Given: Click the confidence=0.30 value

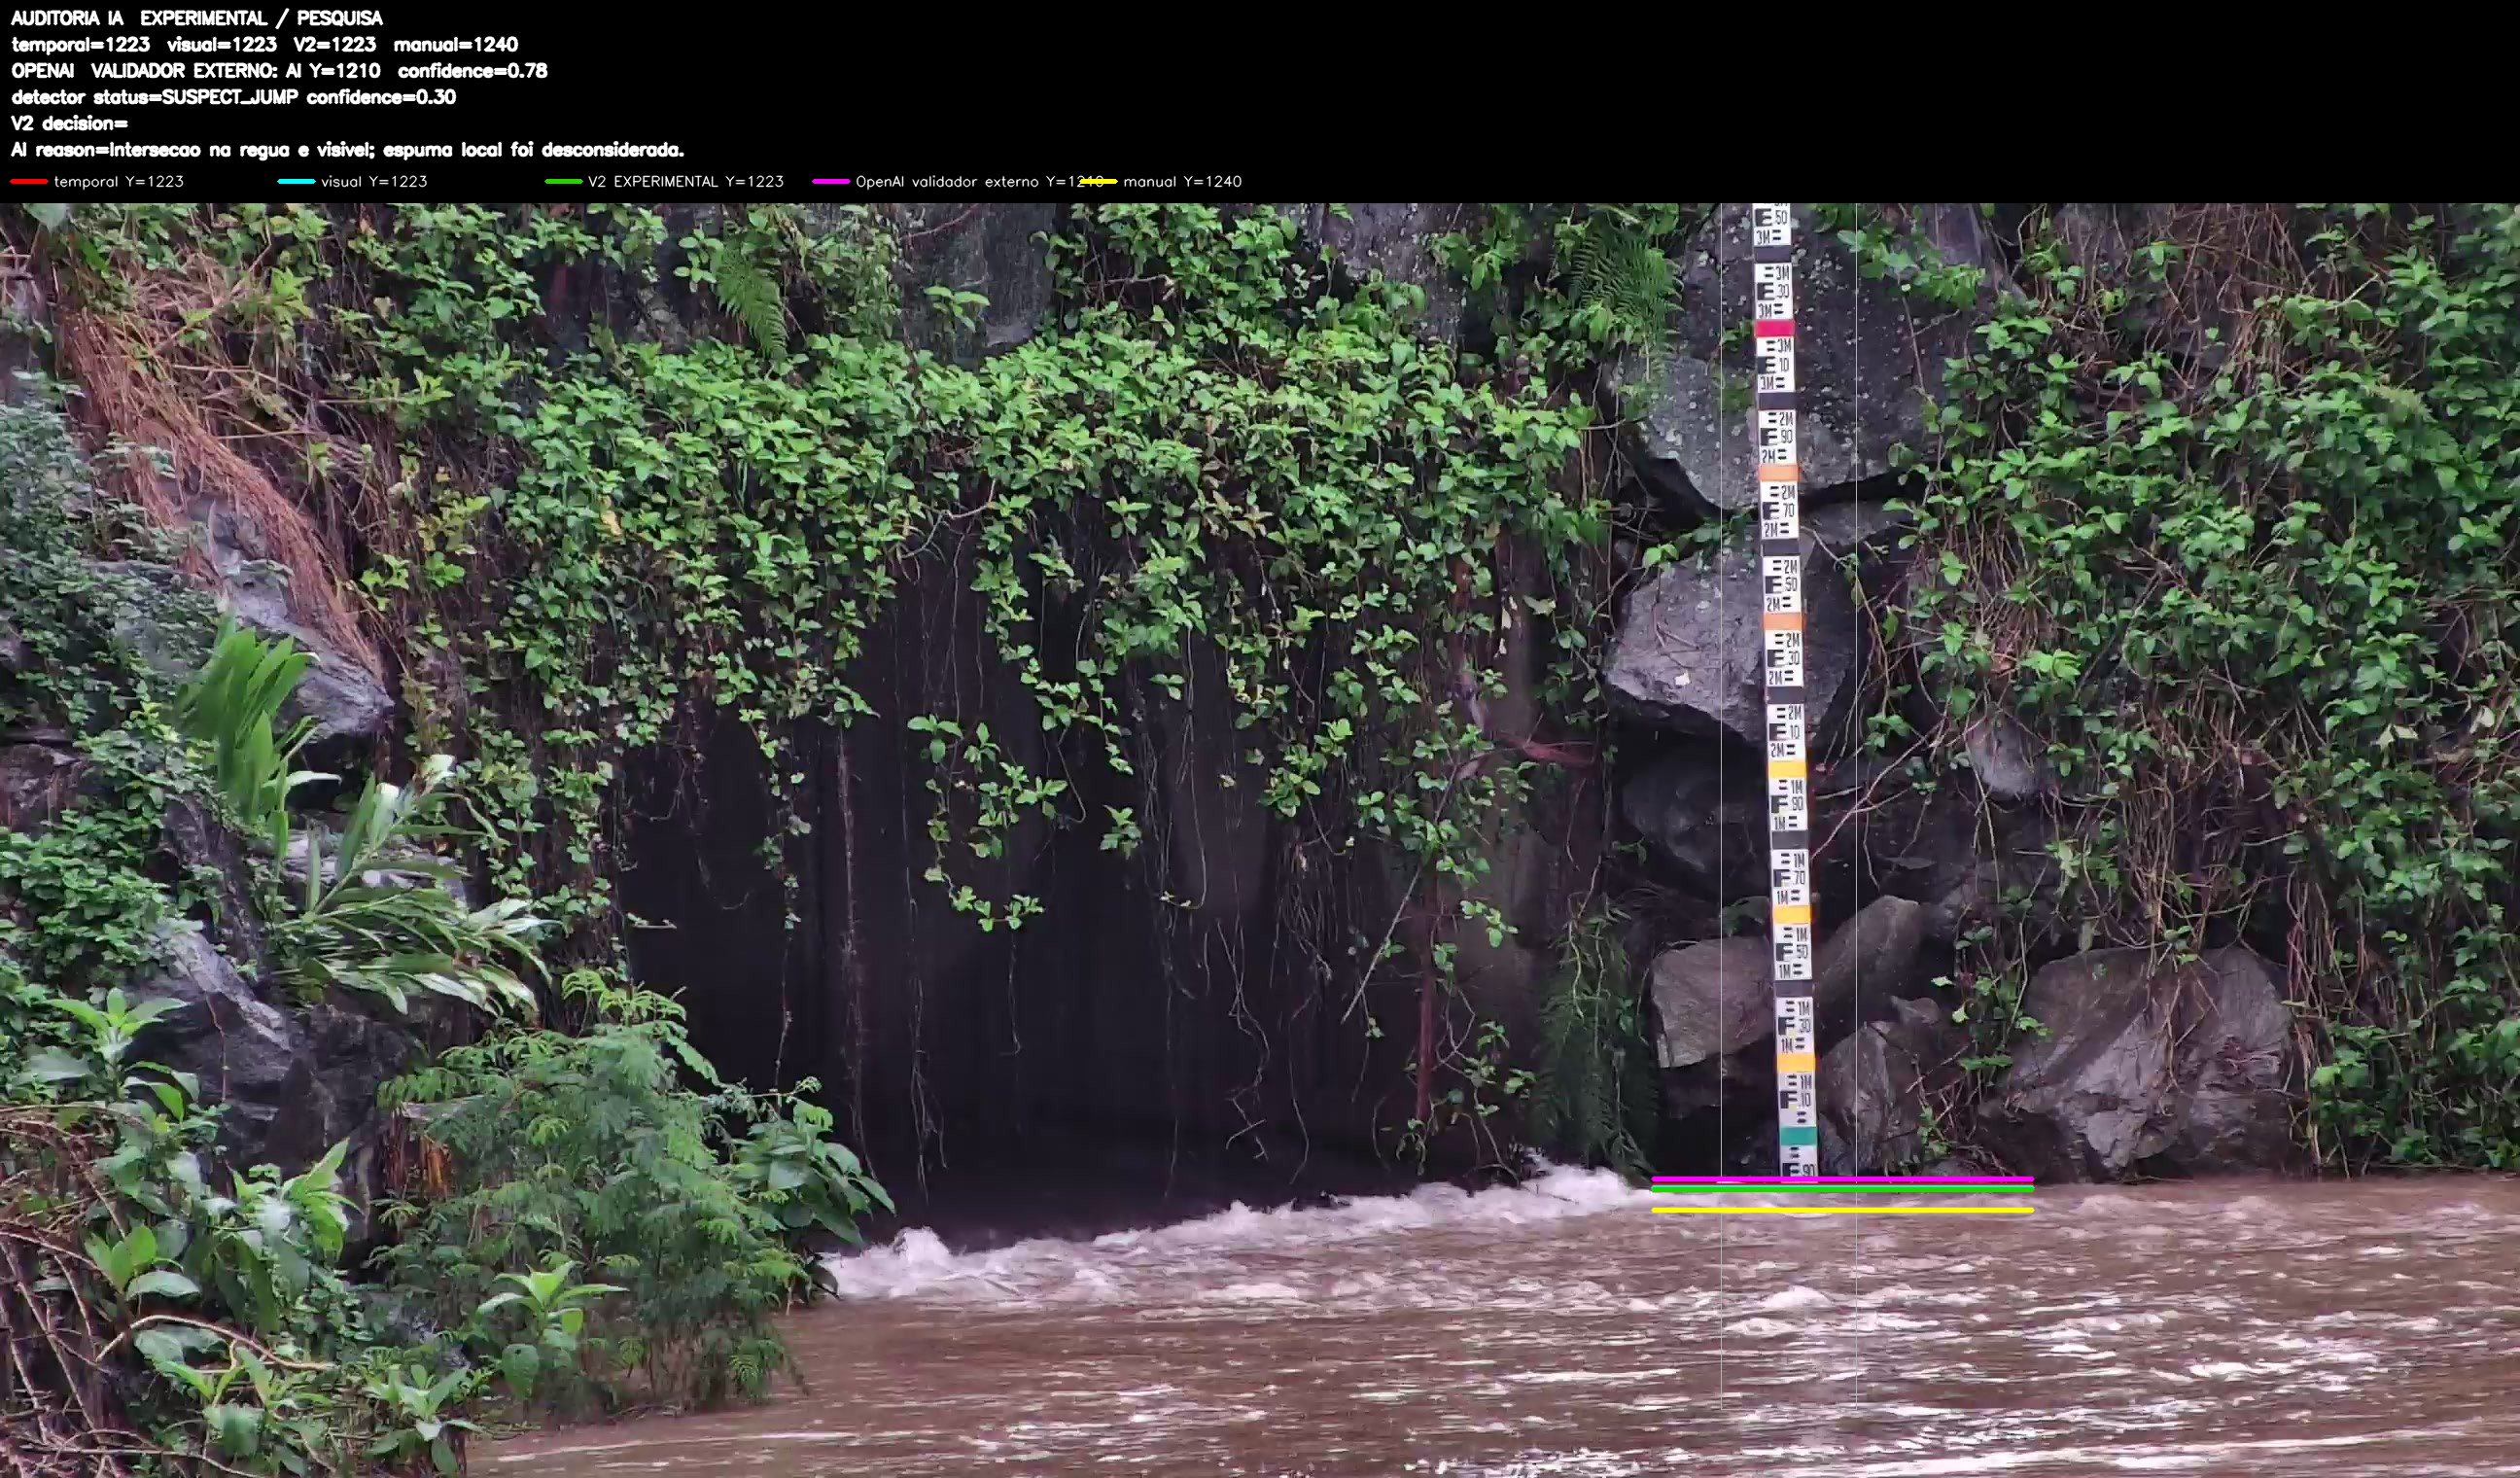Looking at the screenshot, I should coord(381,97).
